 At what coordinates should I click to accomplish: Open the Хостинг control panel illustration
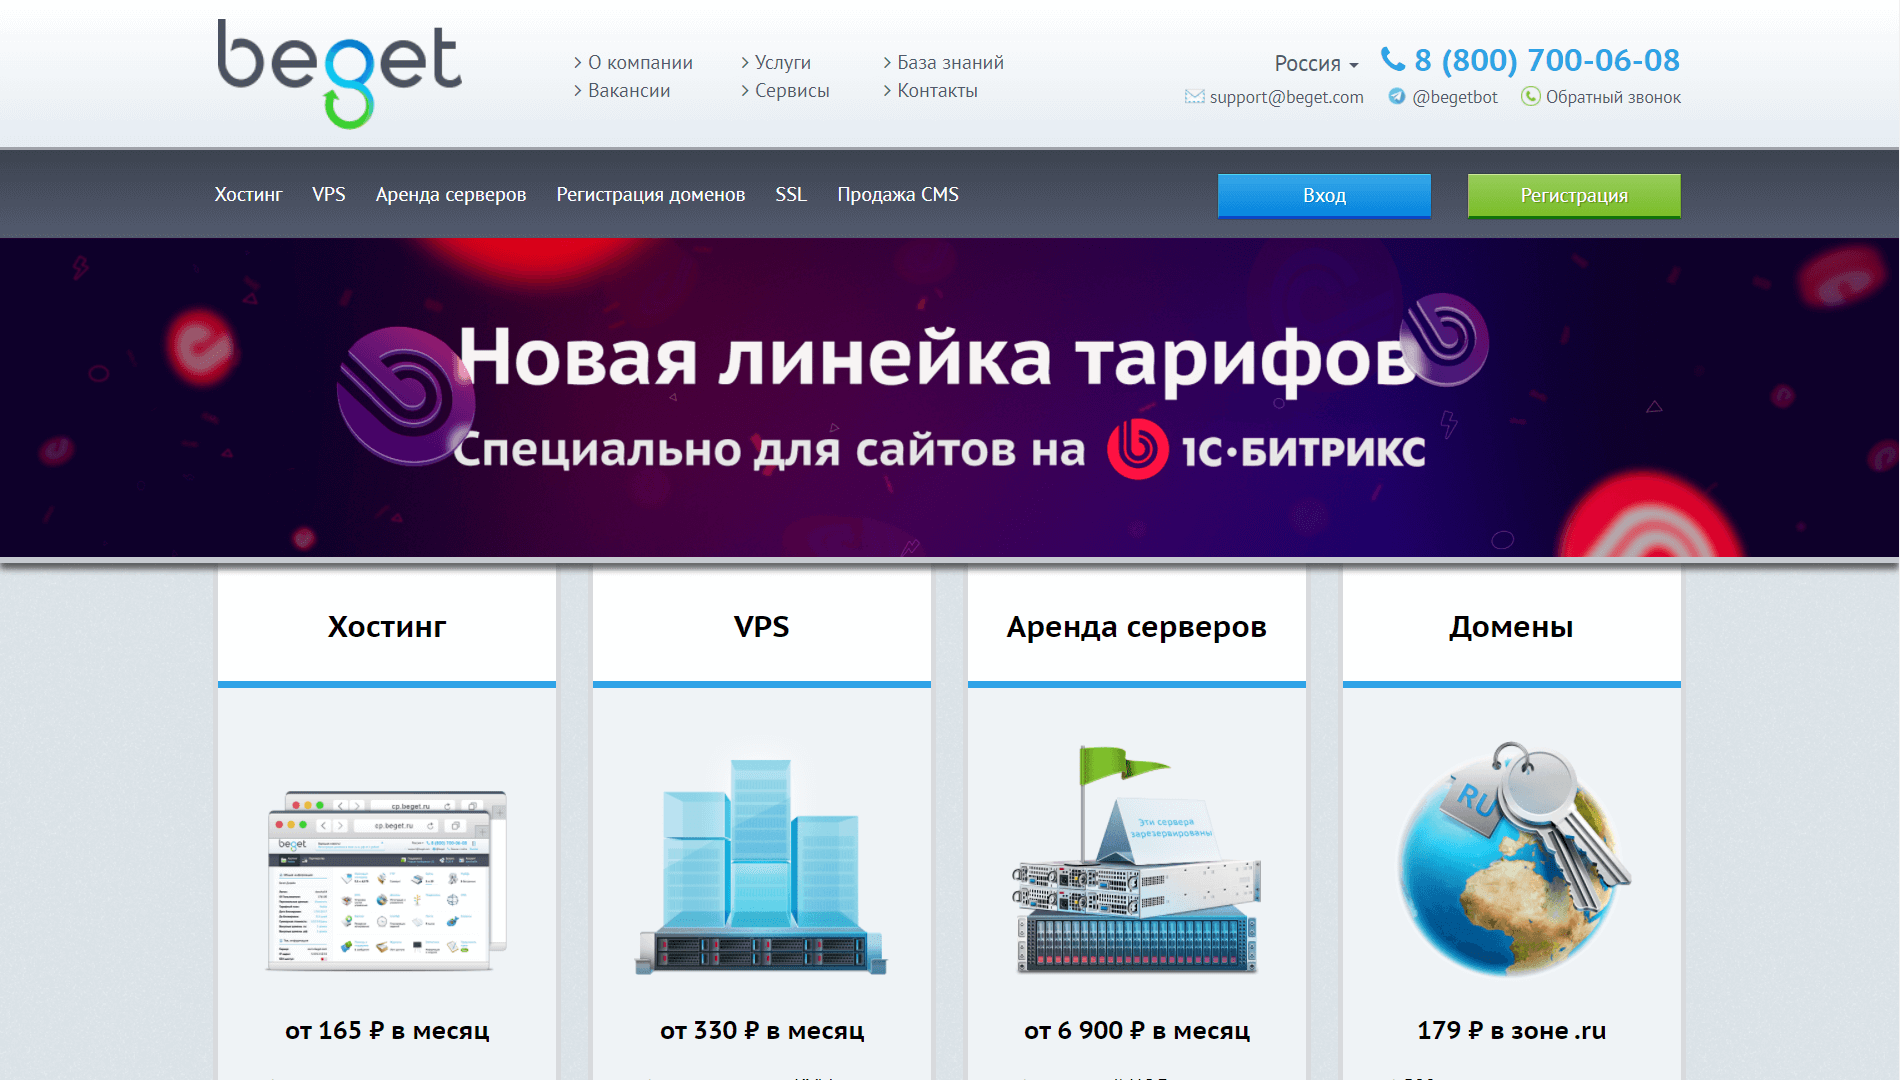(x=387, y=880)
